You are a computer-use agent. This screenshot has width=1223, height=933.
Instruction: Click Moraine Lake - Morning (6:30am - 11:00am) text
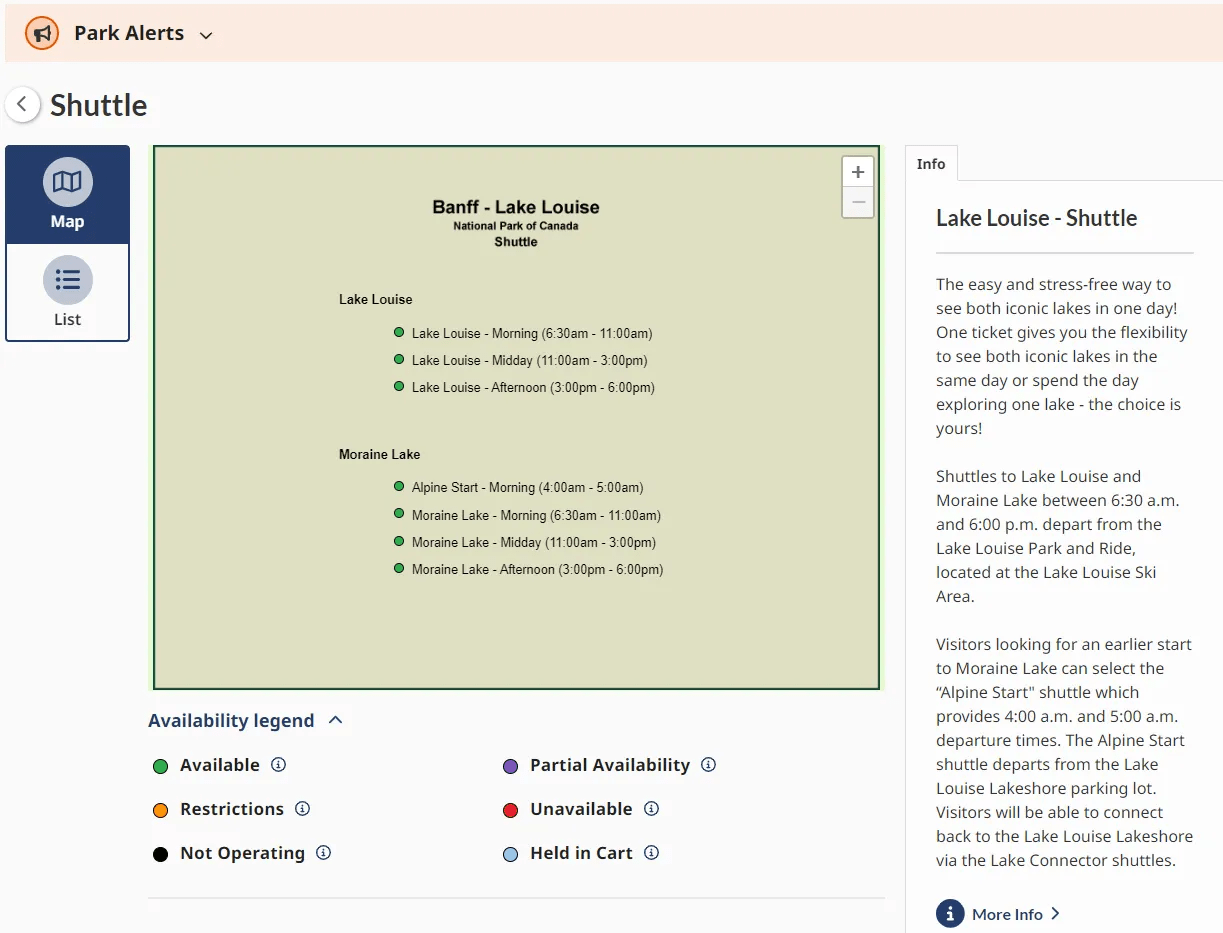[x=536, y=515]
